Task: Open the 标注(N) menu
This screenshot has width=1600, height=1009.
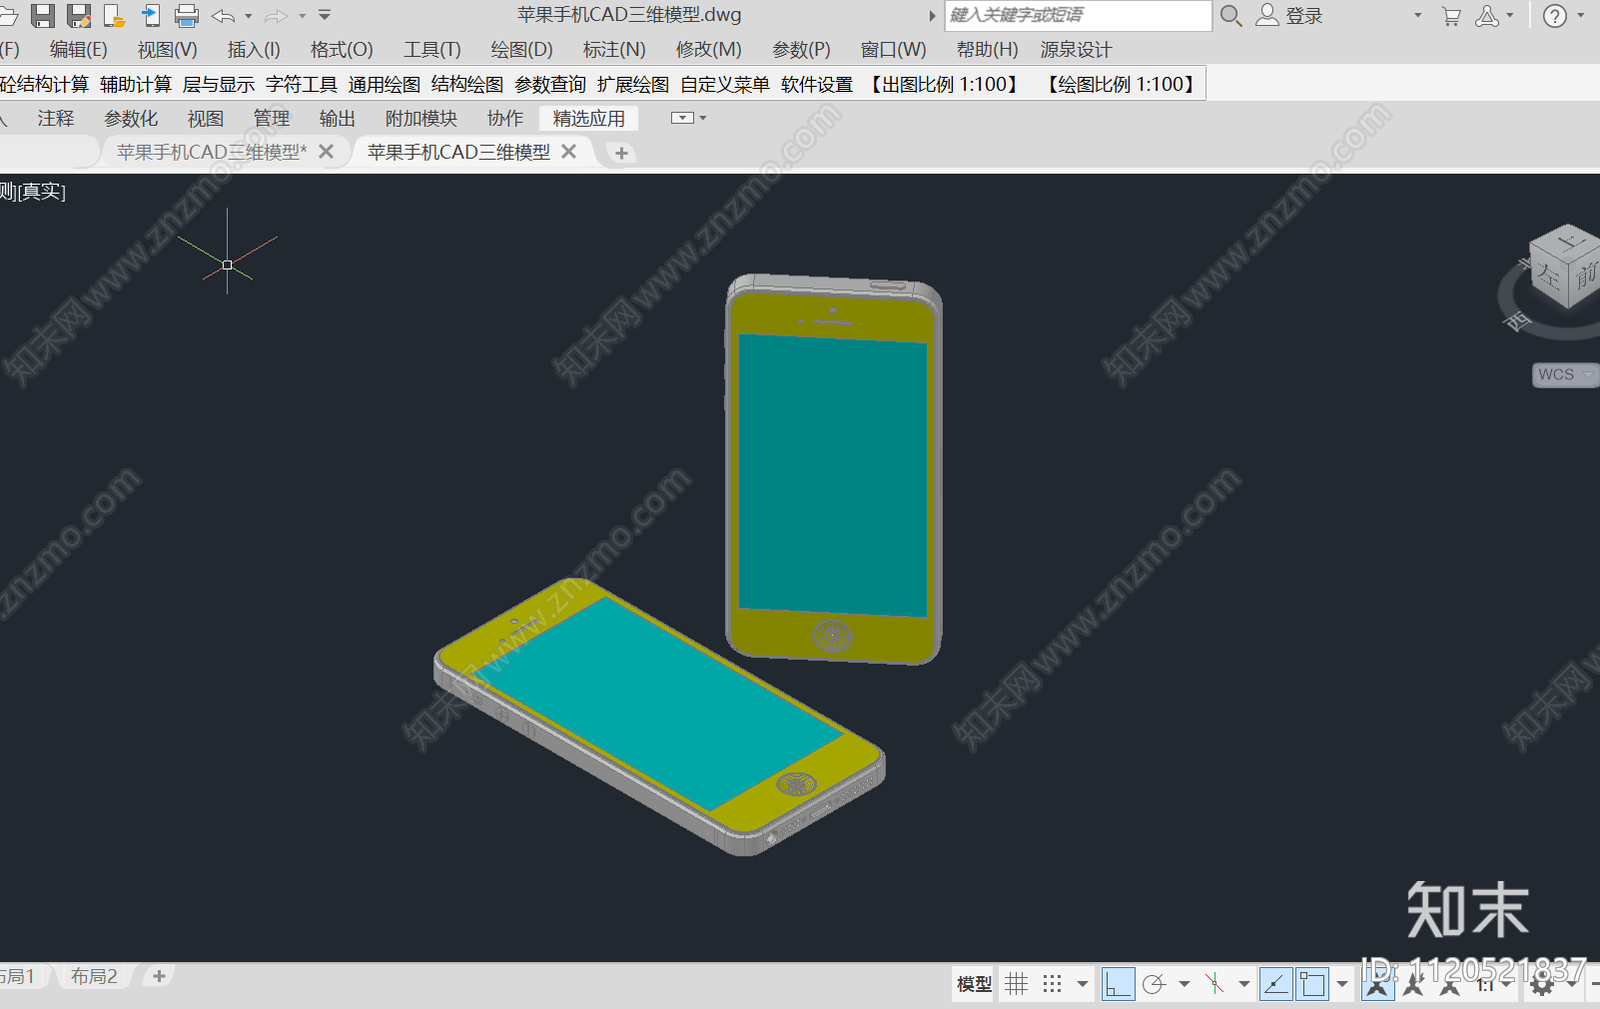Action: tap(614, 50)
